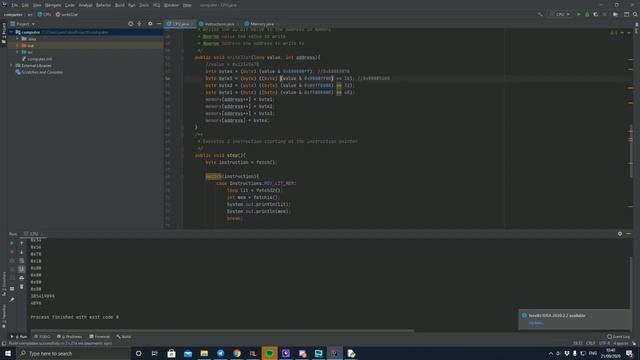Open the Navigate menu

pyautogui.click(x=53, y=5)
